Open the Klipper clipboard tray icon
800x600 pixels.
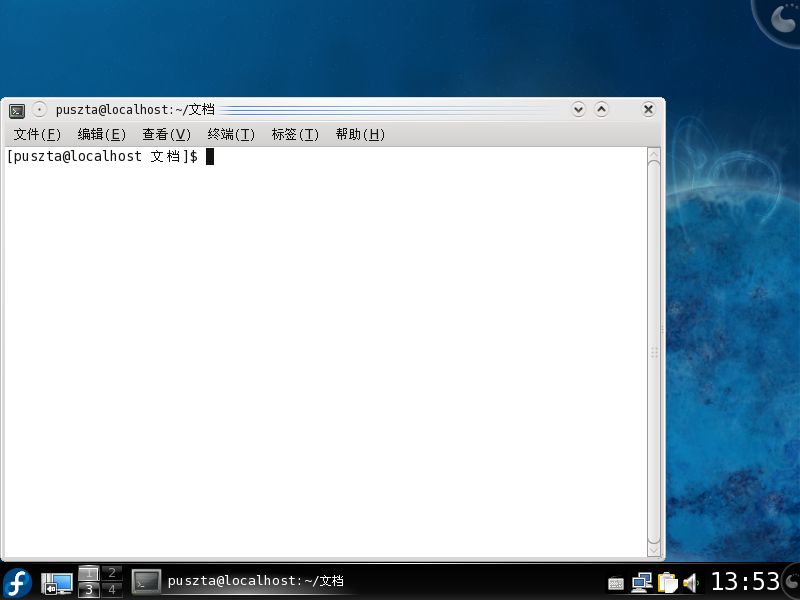pos(667,583)
